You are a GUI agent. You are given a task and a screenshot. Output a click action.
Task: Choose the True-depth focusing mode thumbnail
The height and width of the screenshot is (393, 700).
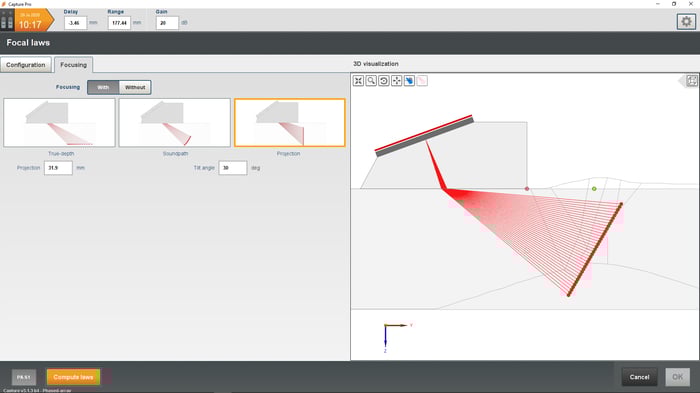[59, 123]
